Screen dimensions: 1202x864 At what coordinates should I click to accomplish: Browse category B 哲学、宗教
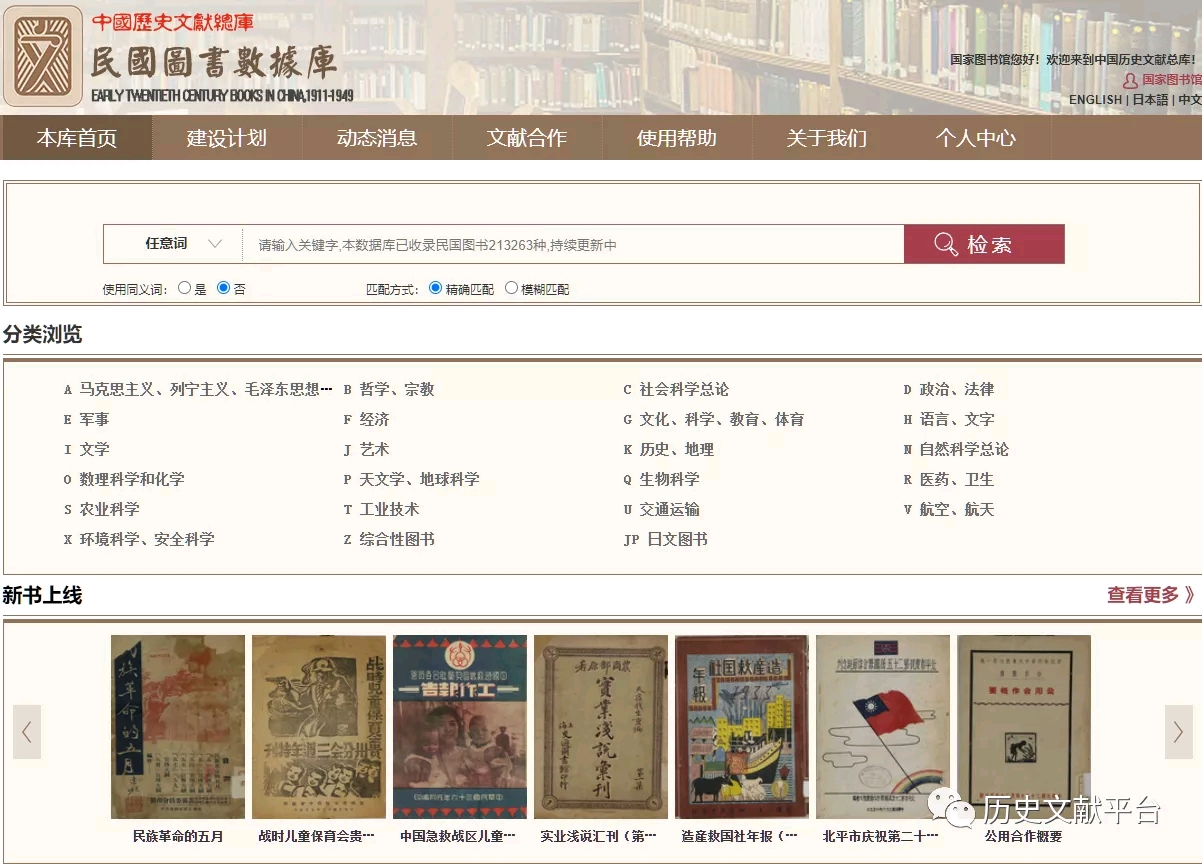coord(389,389)
